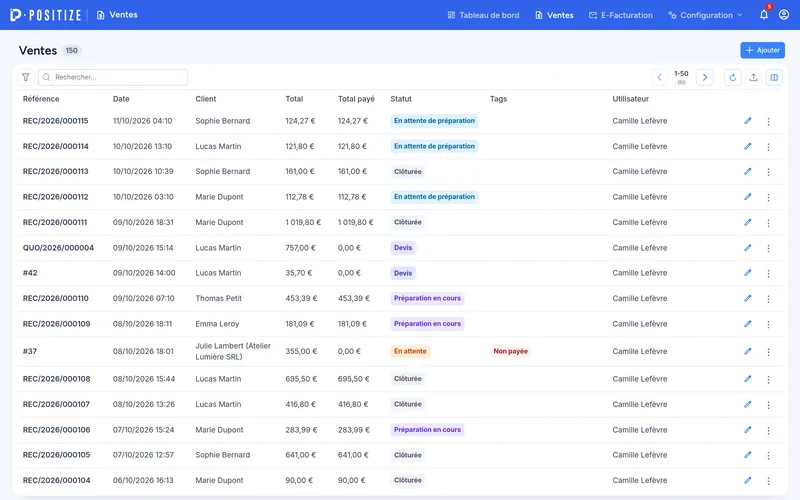Sort by the Date column header
800x500 pixels.
(x=121, y=99)
